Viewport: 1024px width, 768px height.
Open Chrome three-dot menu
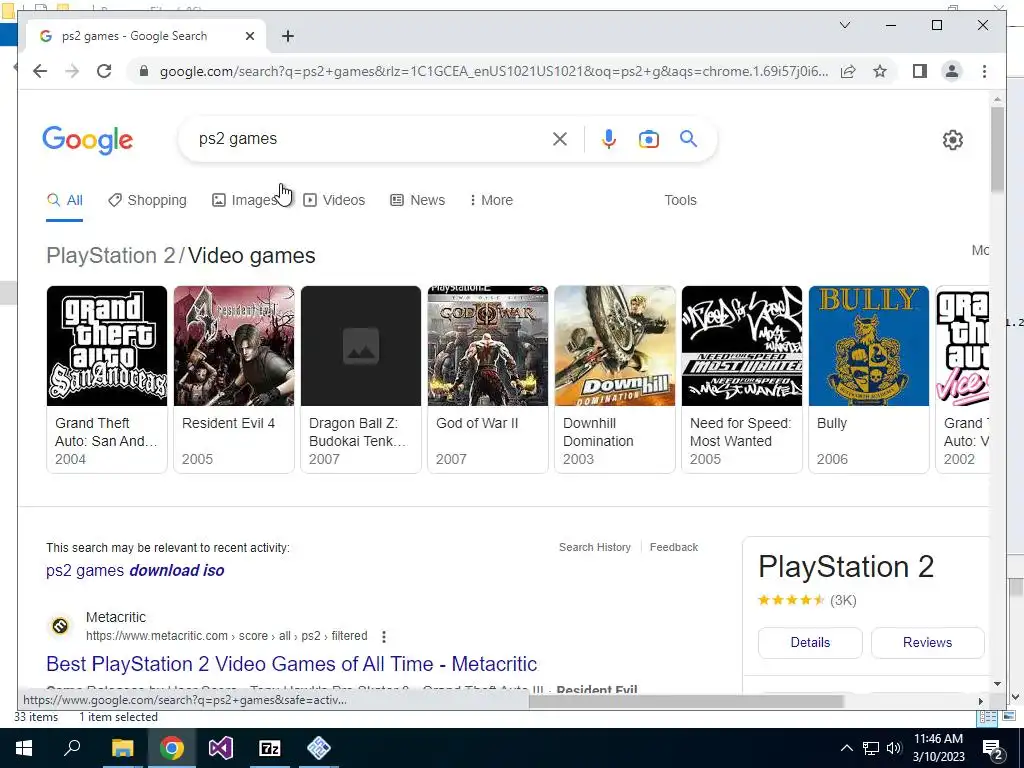pos(984,71)
